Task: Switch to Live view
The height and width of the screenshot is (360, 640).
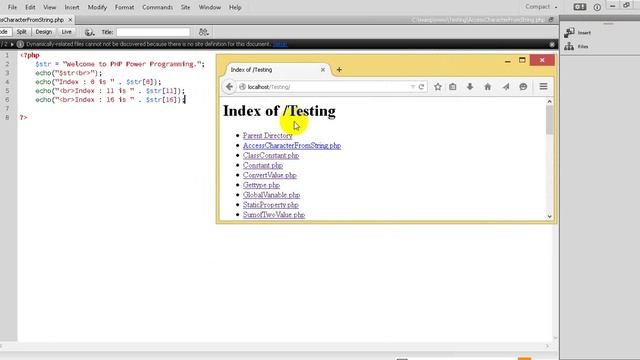Action: point(67,32)
